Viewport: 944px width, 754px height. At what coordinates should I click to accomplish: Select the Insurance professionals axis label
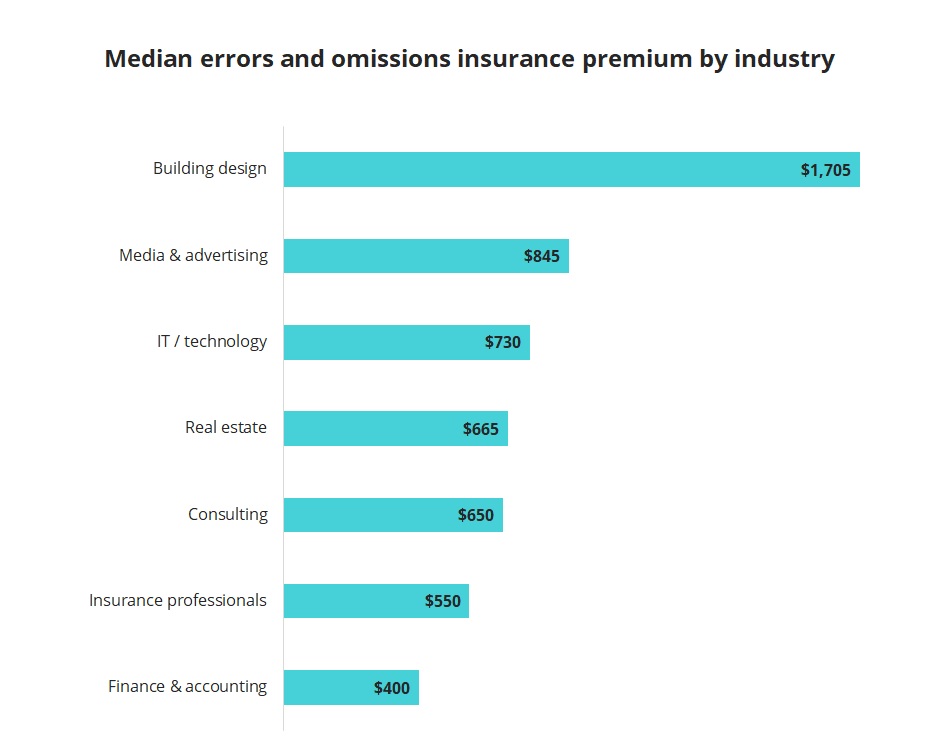click(x=178, y=600)
